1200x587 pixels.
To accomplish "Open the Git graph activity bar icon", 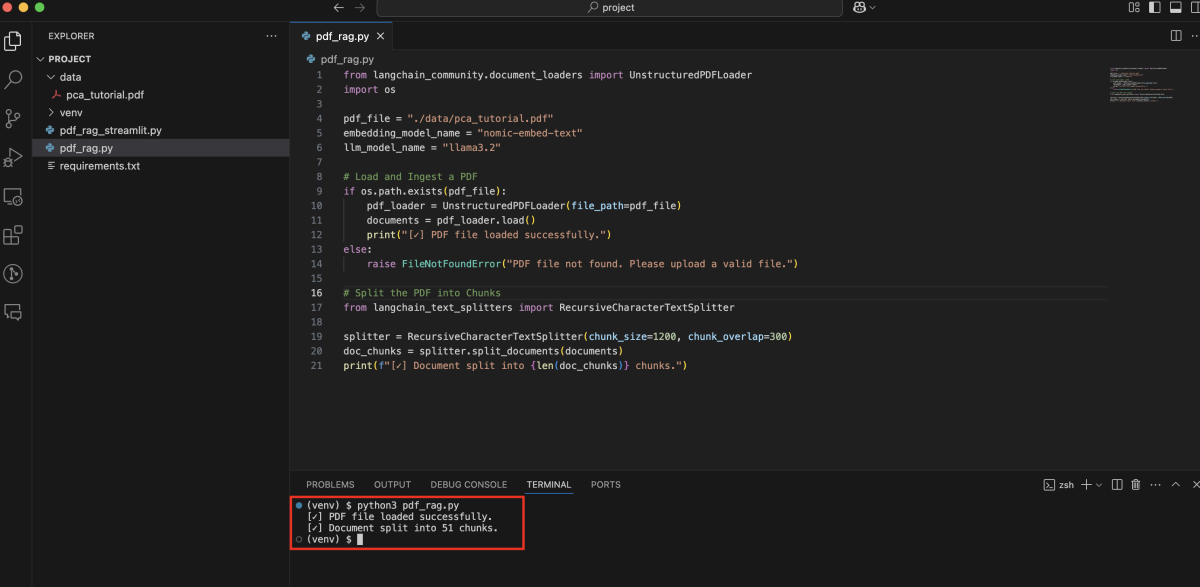I will pyautogui.click(x=13, y=273).
